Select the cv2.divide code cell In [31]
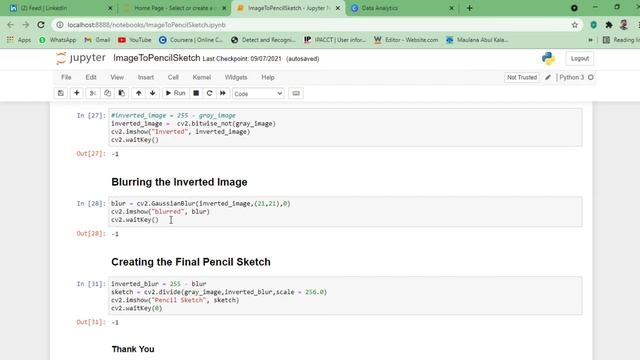 [345, 296]
